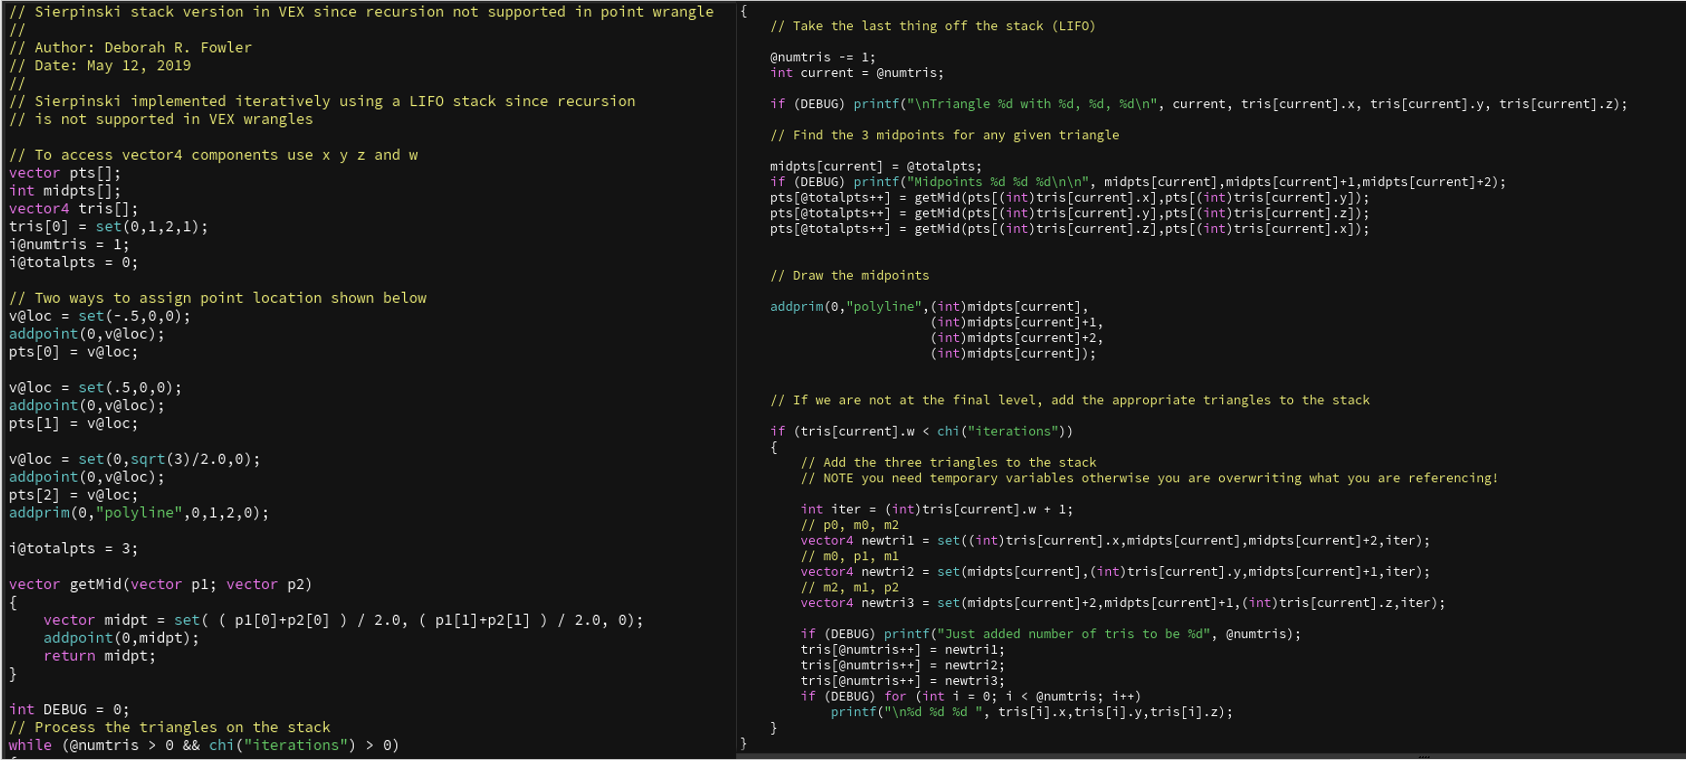The image size is (1686, 760).
Task: Click the @numtris -= 1 statement
Action: [822, 57]
